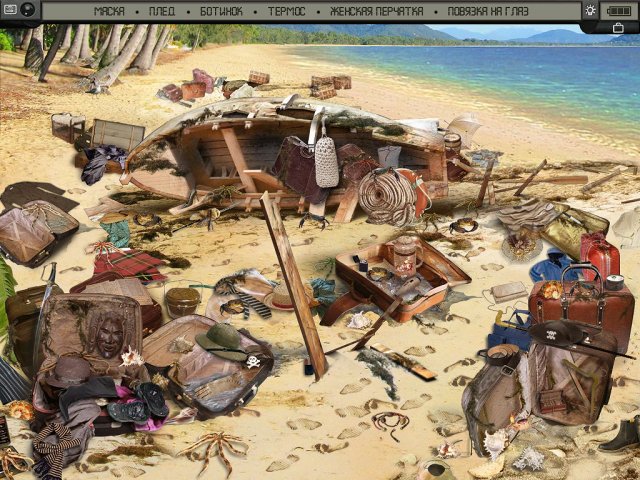
Task: Click the coiled rope on the boat
Action: (388, 195)
